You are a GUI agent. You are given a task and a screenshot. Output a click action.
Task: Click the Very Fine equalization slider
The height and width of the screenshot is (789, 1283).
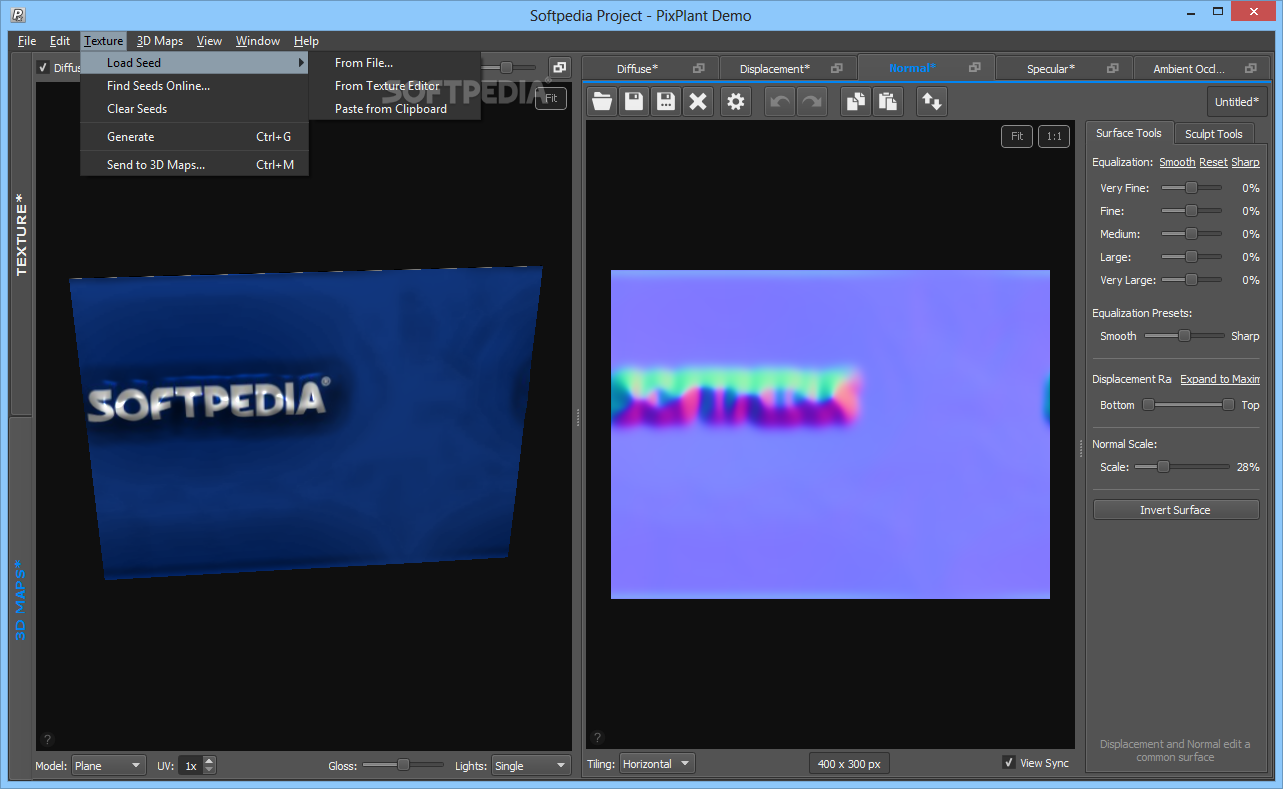coord(1191,188)
